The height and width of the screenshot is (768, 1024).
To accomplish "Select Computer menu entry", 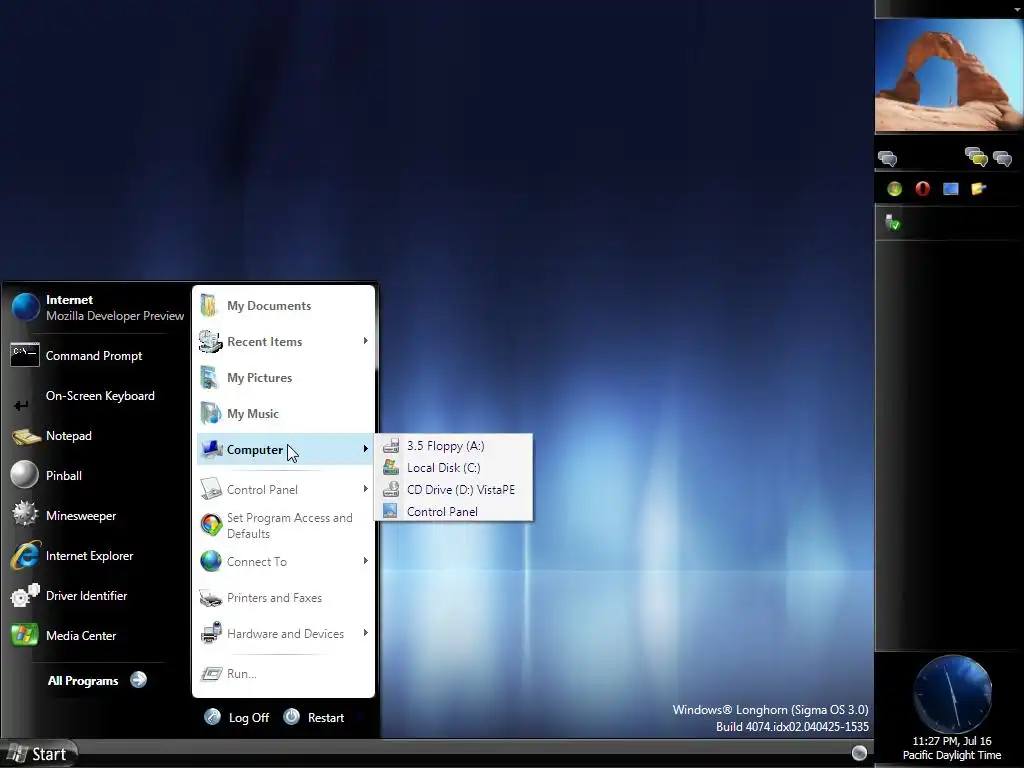I will (x=285, y=449).
